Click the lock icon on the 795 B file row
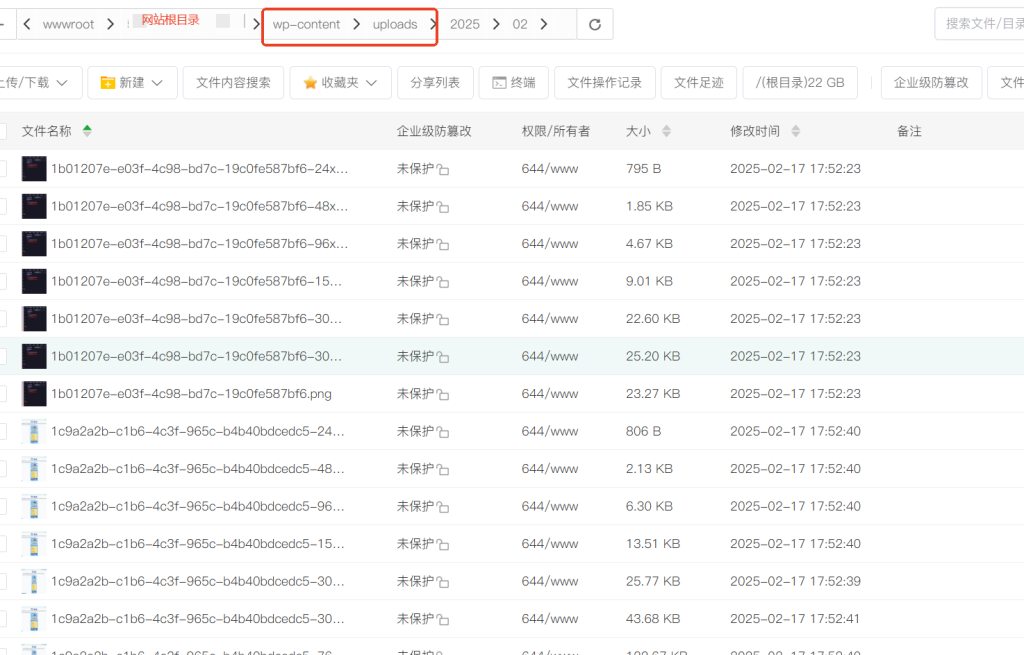The width and height of the screenshot is (1024, 655). [443, 170]
